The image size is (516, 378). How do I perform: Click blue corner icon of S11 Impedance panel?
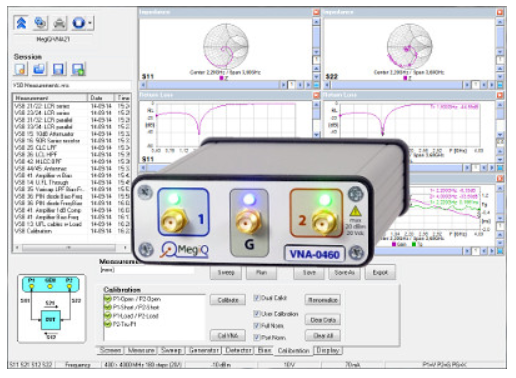[x=316, y=85]
